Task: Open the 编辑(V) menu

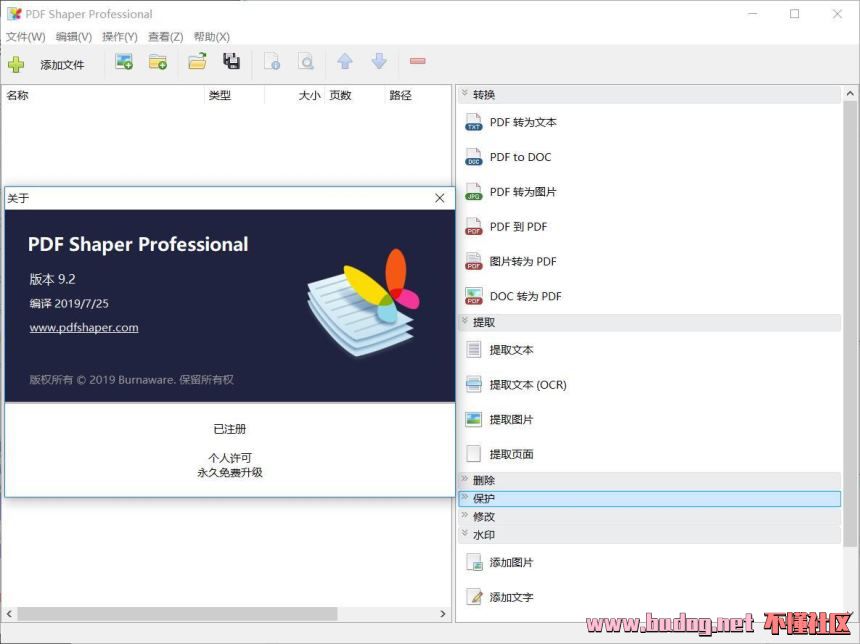Action: (73, 37)
